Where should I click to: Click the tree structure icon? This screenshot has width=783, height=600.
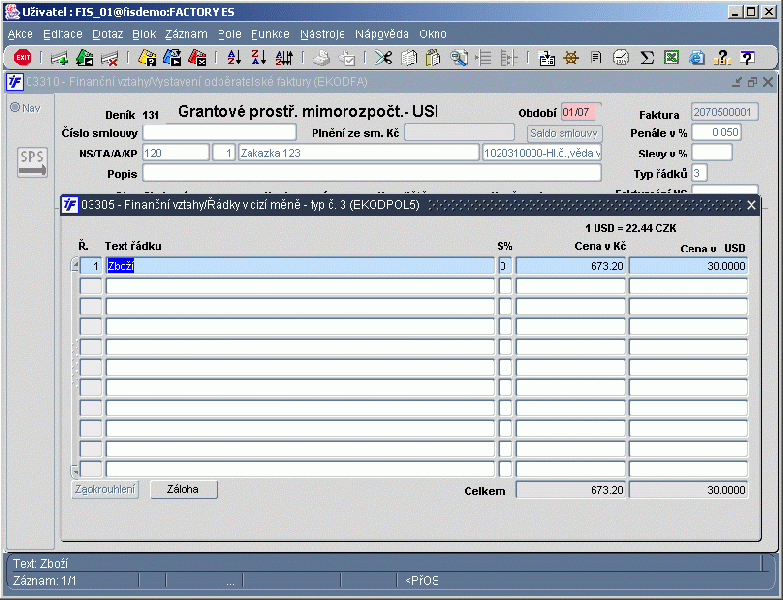(x=508, y=58)
